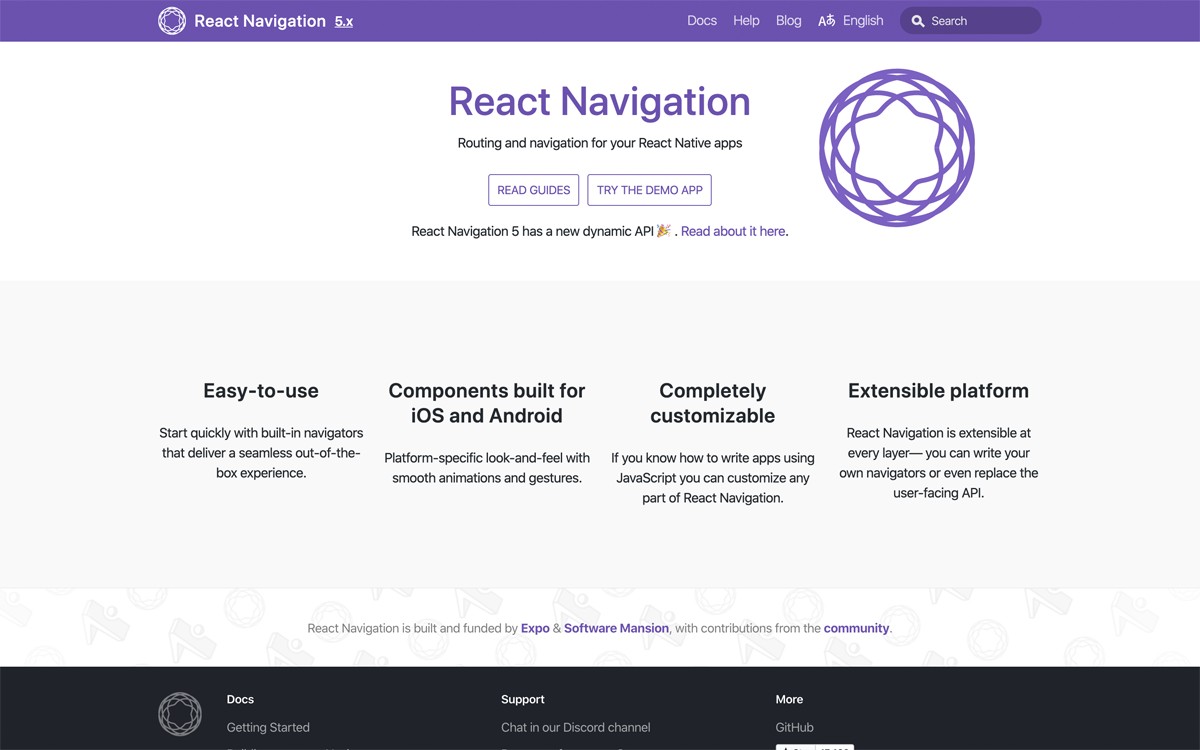Screen dimensions: 1200x750
Task: Visit the GitHub link in footer
Action: tap(795, 727)
